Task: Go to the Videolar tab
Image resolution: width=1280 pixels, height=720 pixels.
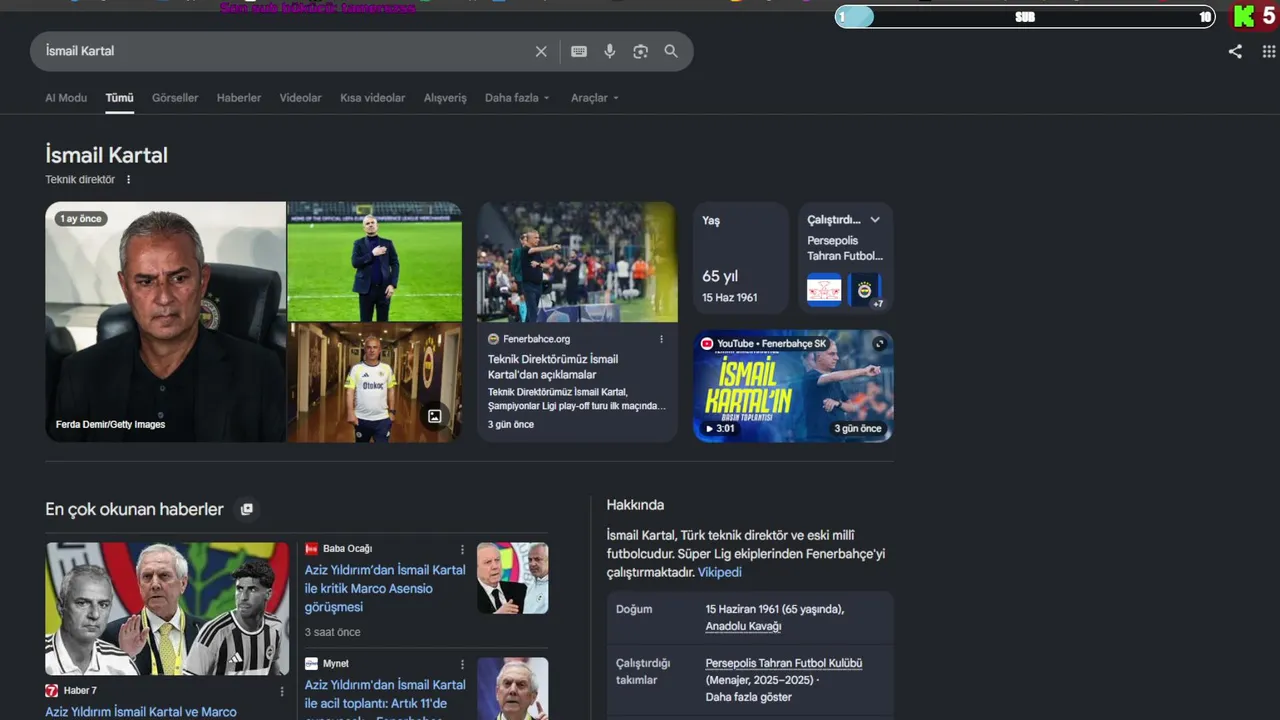Action: tap(301, 98)
